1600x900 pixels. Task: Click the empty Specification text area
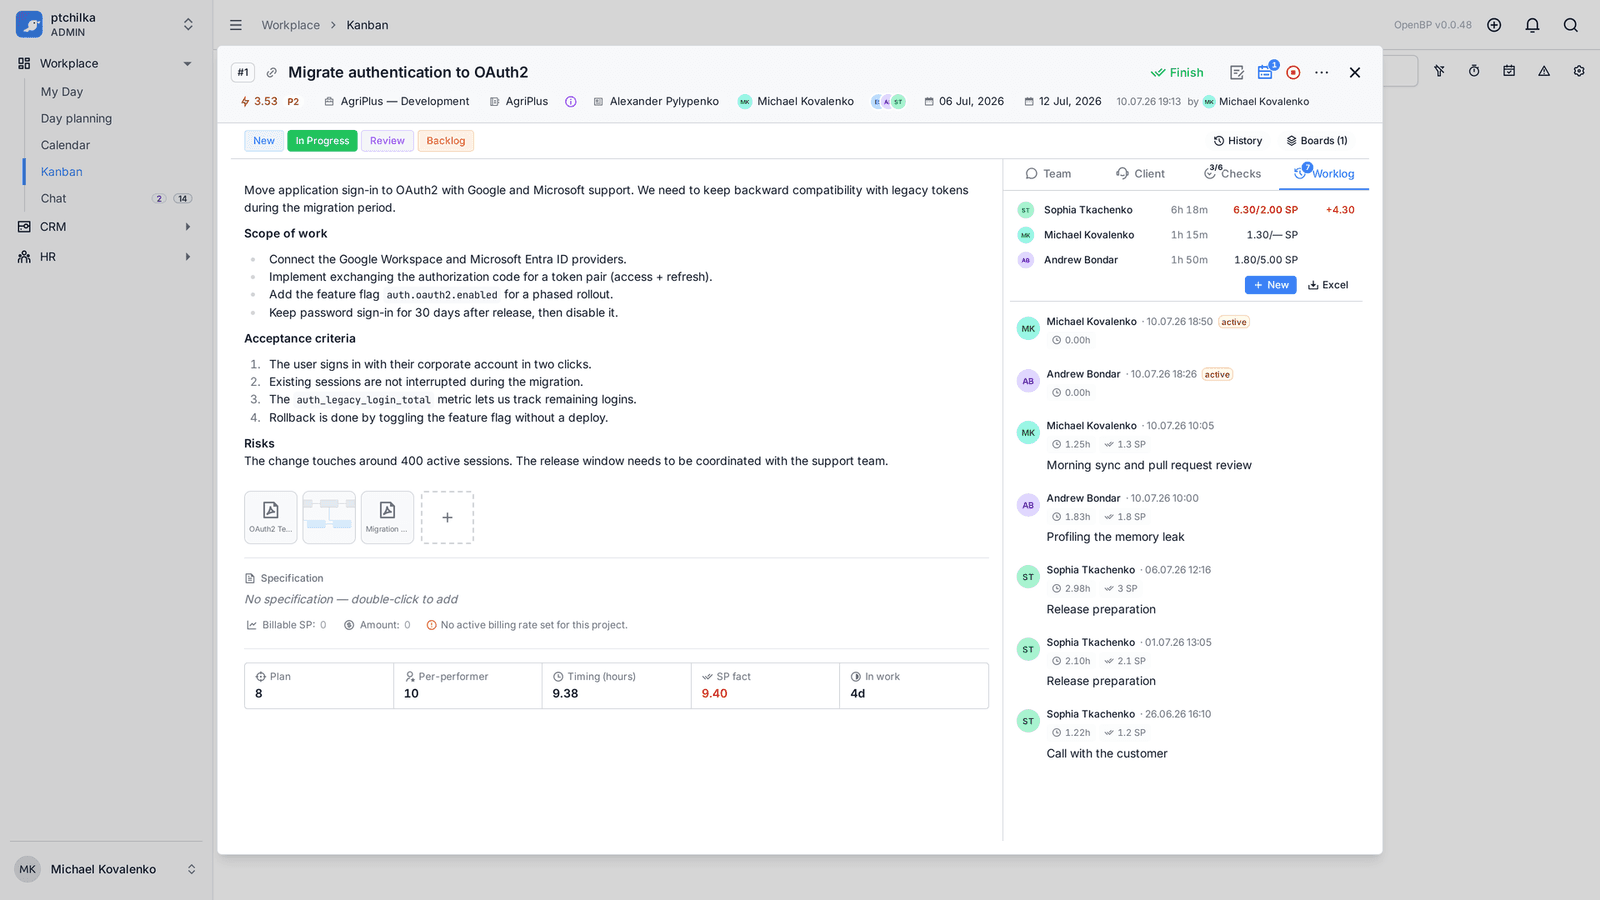[x=351, y=600]
